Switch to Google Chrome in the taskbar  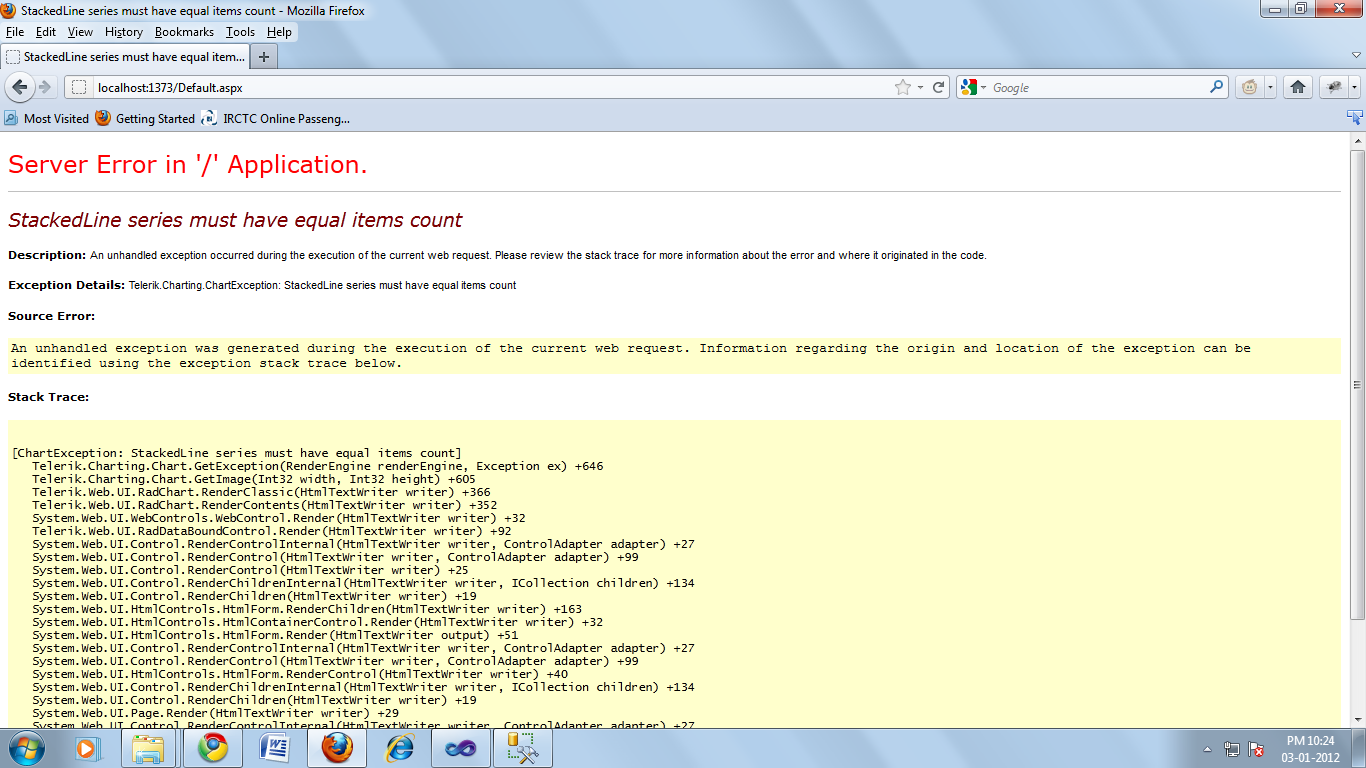(x=212, y=748)
